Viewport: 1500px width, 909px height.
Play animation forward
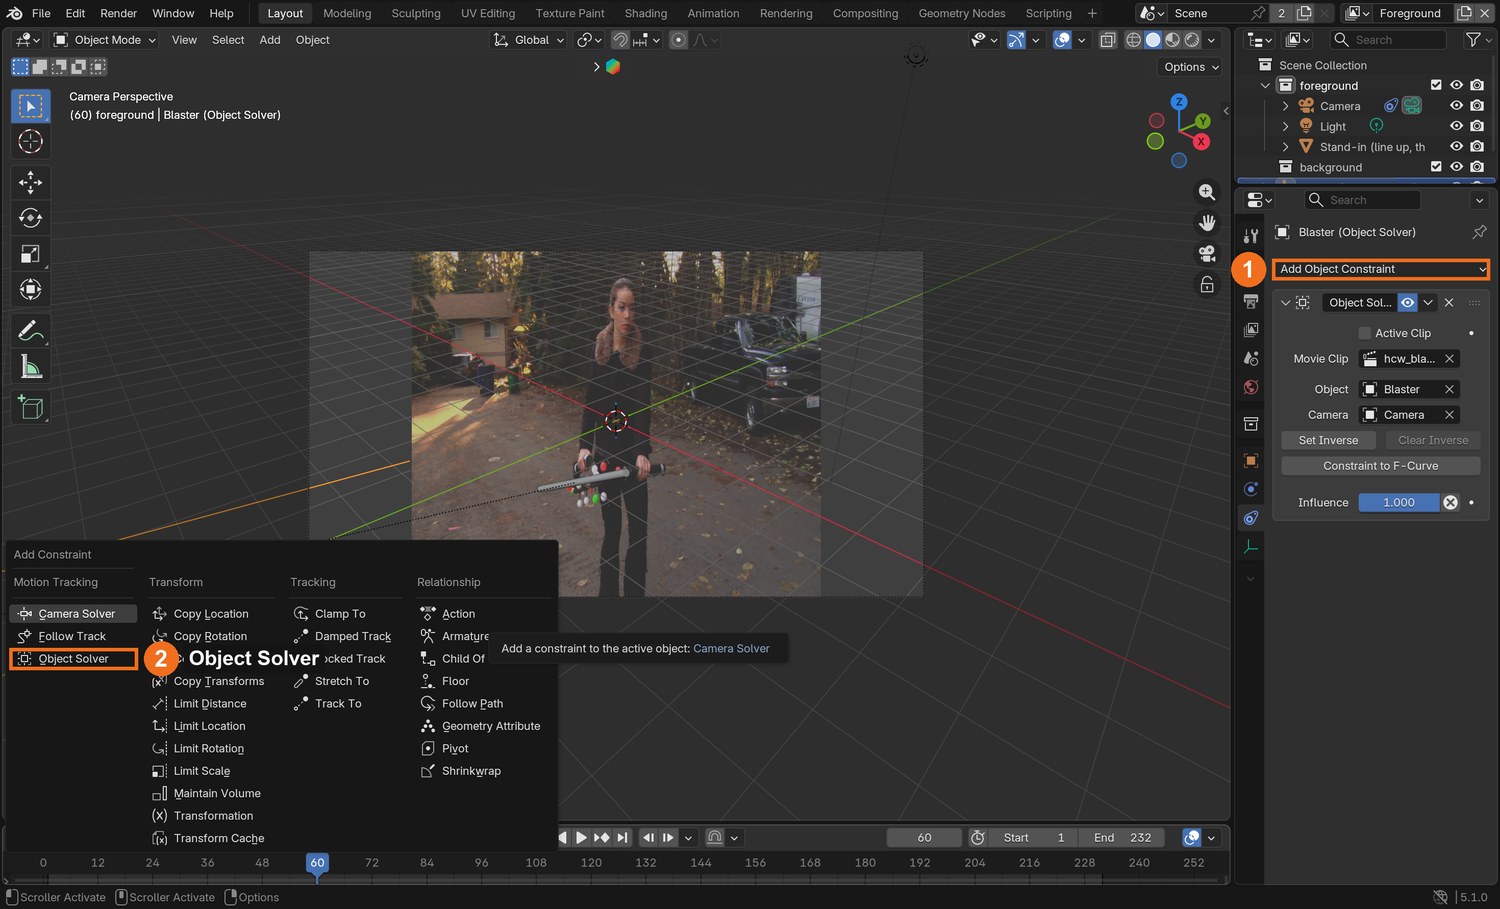tap(581, 838)
